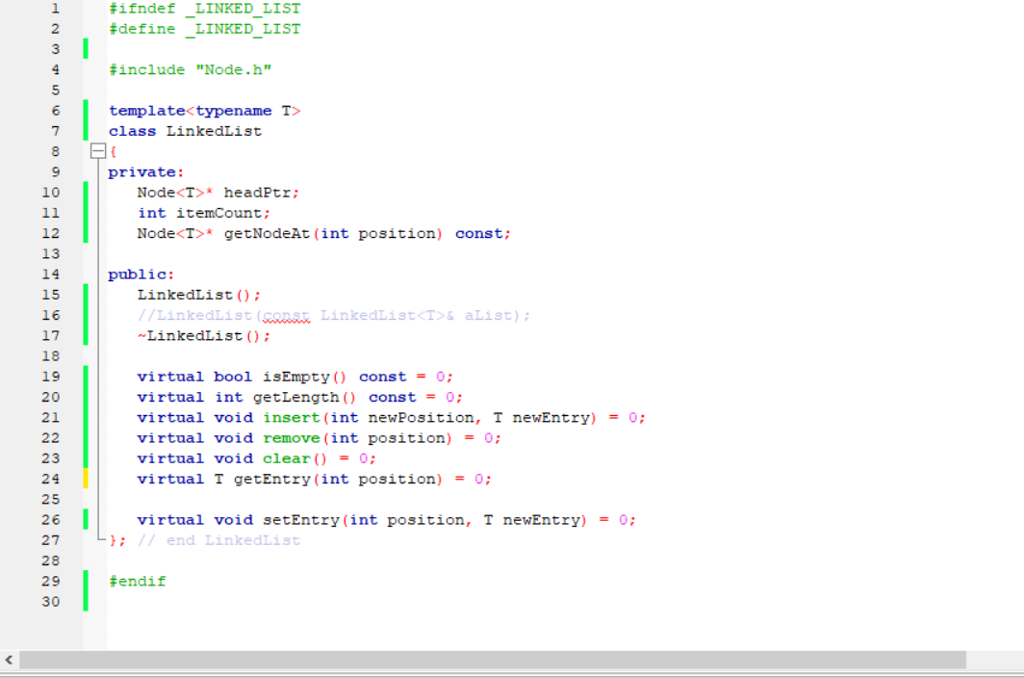Viewport: 1024px width, 678px height.
Task: Click the green change marker beside line 19
Action: point(88,376)
